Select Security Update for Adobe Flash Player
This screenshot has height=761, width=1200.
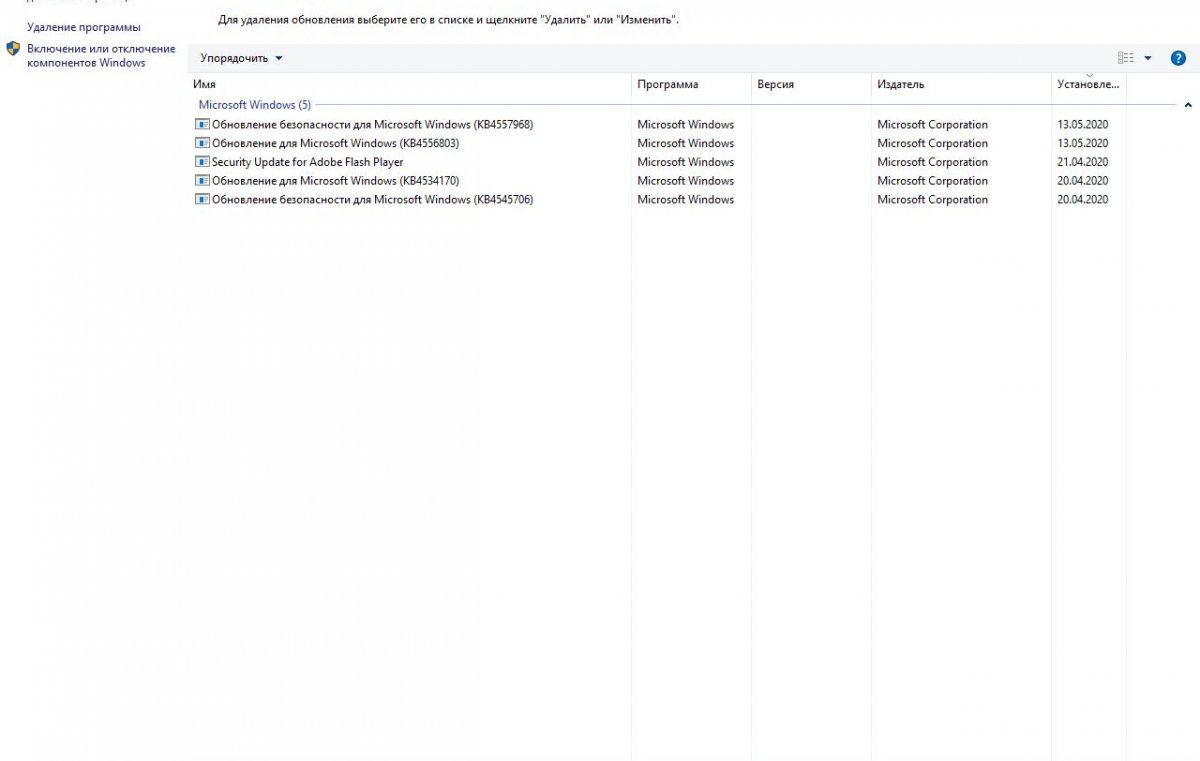(x=307, y=162)
